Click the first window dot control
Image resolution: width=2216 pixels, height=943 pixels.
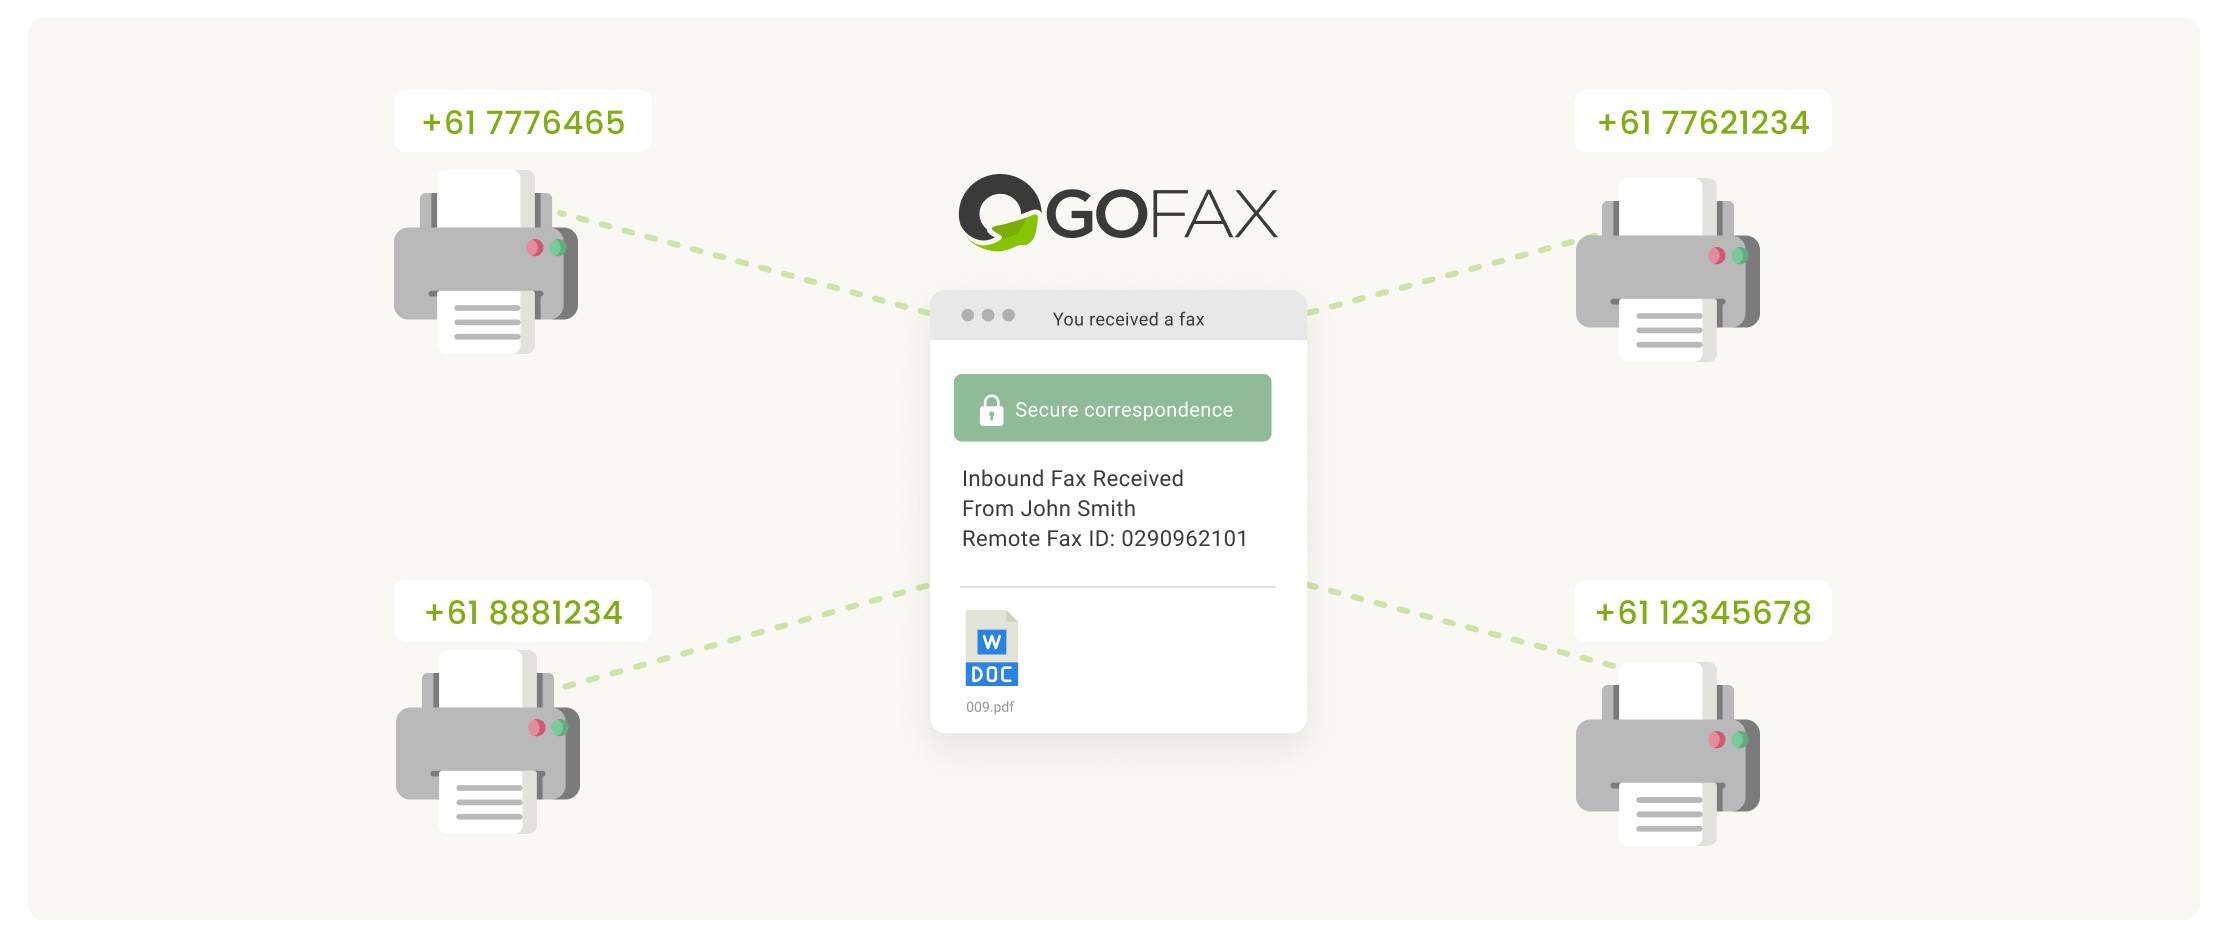click(966, 313)
